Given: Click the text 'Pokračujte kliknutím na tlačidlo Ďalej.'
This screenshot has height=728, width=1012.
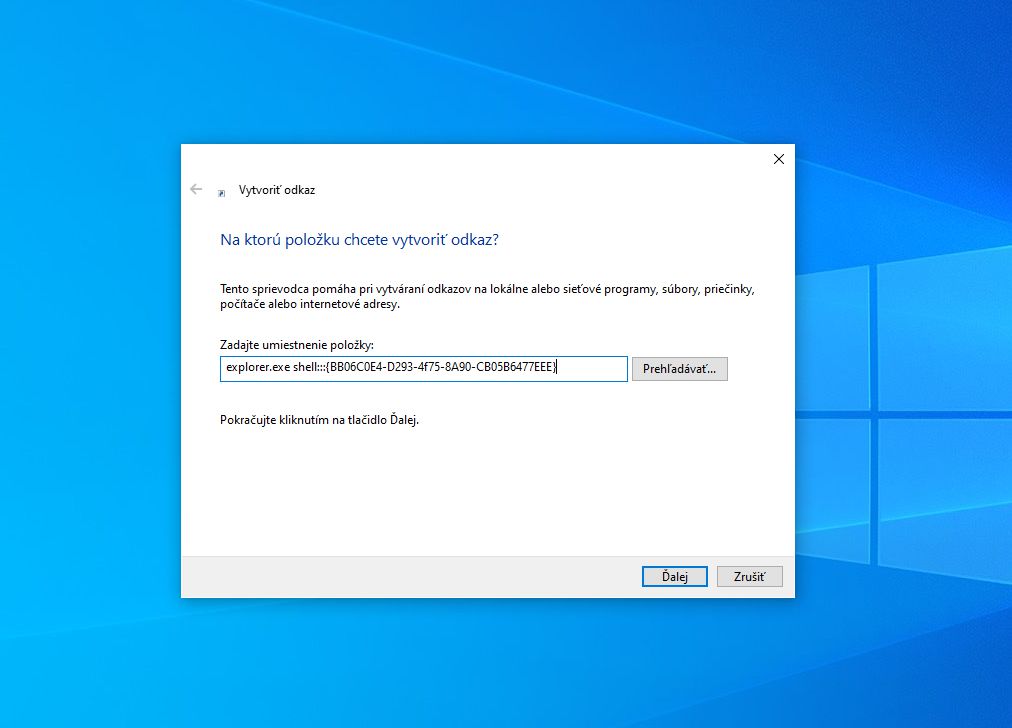Looking at the screenshot, I should [319, 420].
